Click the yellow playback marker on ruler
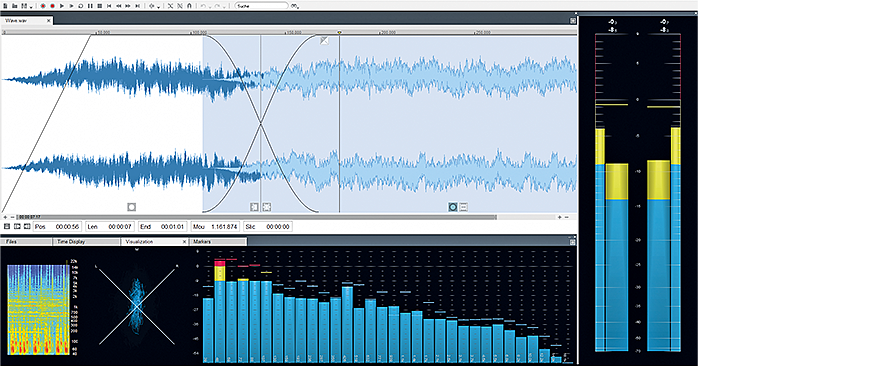This screenshot has width=870, height=366. 340,33
